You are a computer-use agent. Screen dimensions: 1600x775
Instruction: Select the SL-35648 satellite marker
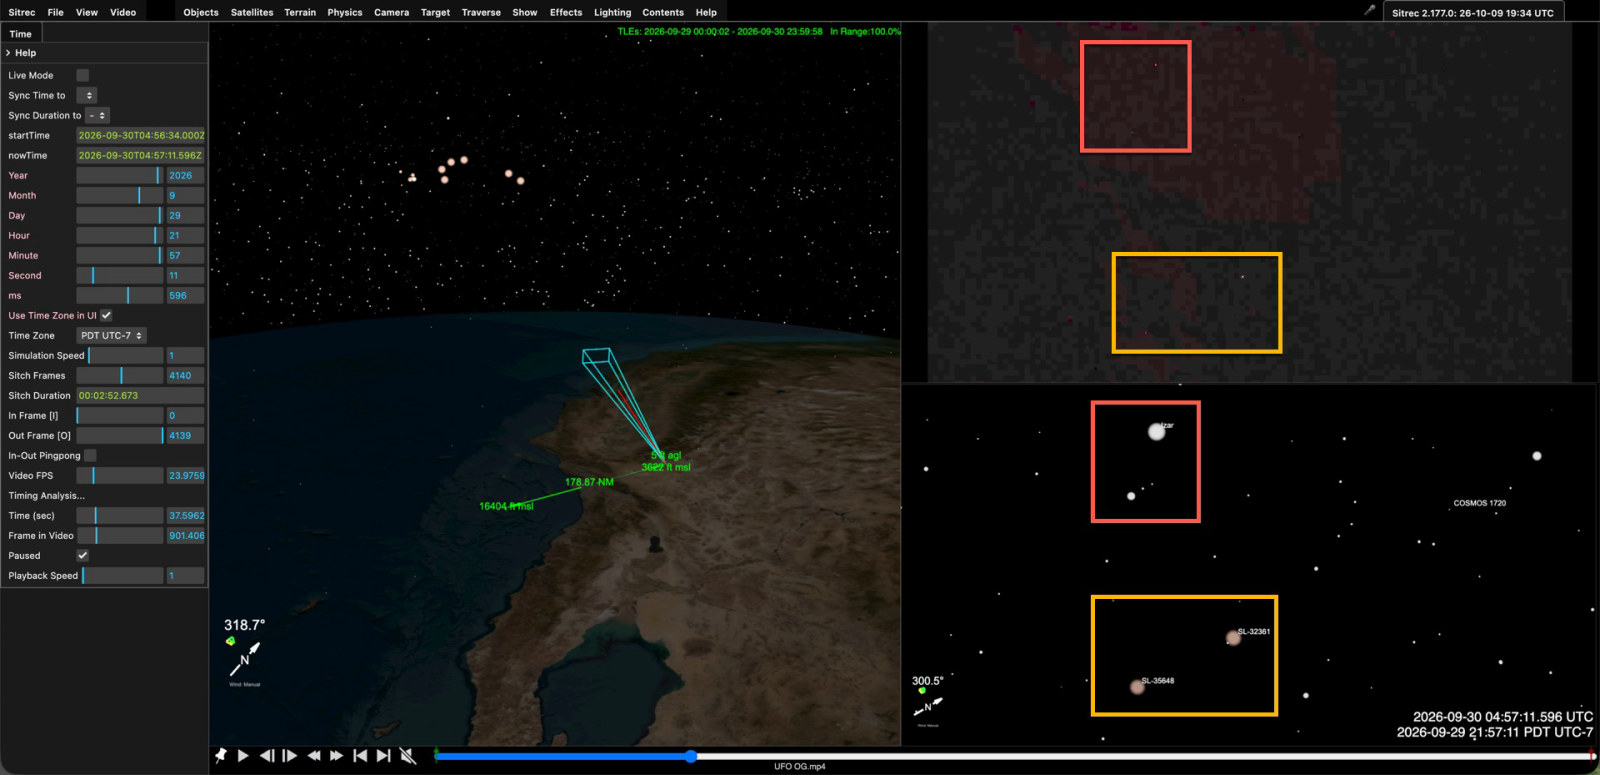[x=1137, y=687]
